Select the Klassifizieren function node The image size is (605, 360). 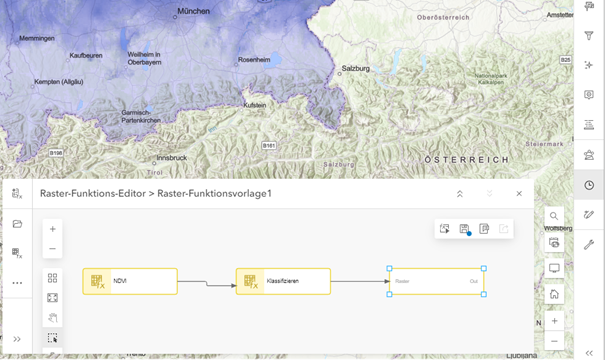click(x=283, y=281)
